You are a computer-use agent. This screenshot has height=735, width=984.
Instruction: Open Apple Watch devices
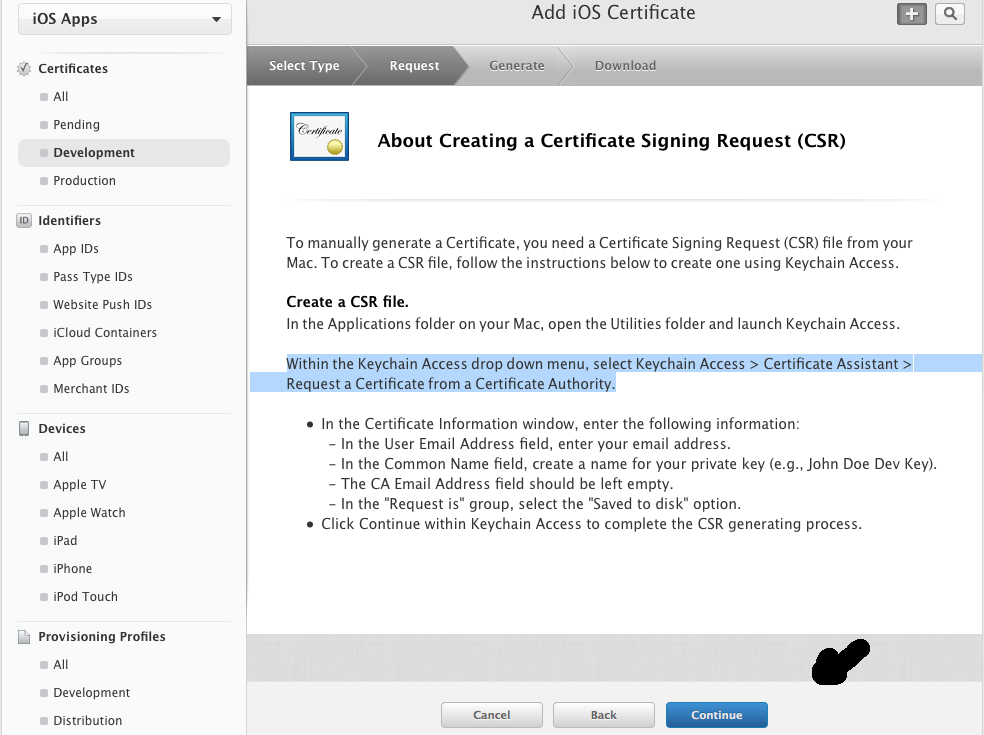(89, 513)
